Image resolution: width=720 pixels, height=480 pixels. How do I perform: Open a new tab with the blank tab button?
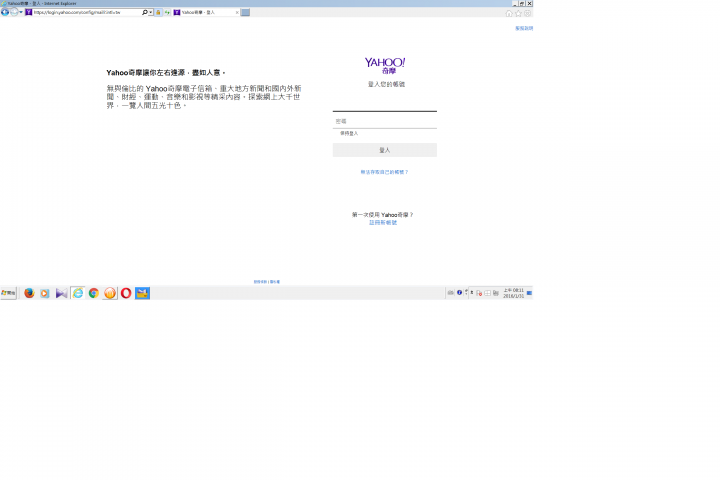click(246, 12)
